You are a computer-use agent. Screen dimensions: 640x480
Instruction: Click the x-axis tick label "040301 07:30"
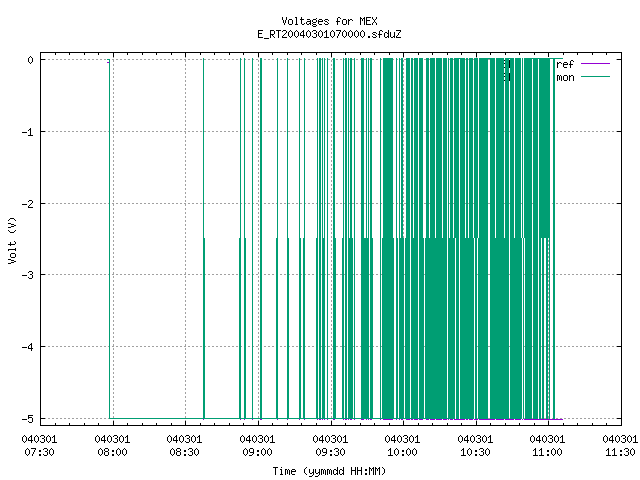[40, 445]
